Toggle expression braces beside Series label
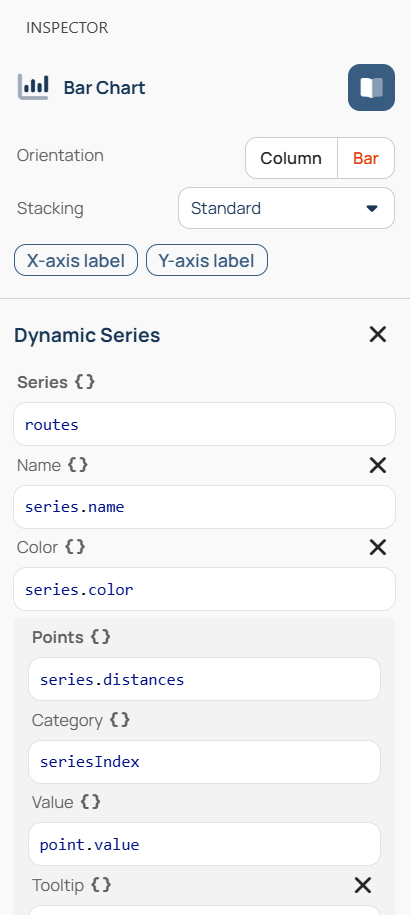Image resolution: width=410 pixels, height=915 pixels. [x=85, y=382]
